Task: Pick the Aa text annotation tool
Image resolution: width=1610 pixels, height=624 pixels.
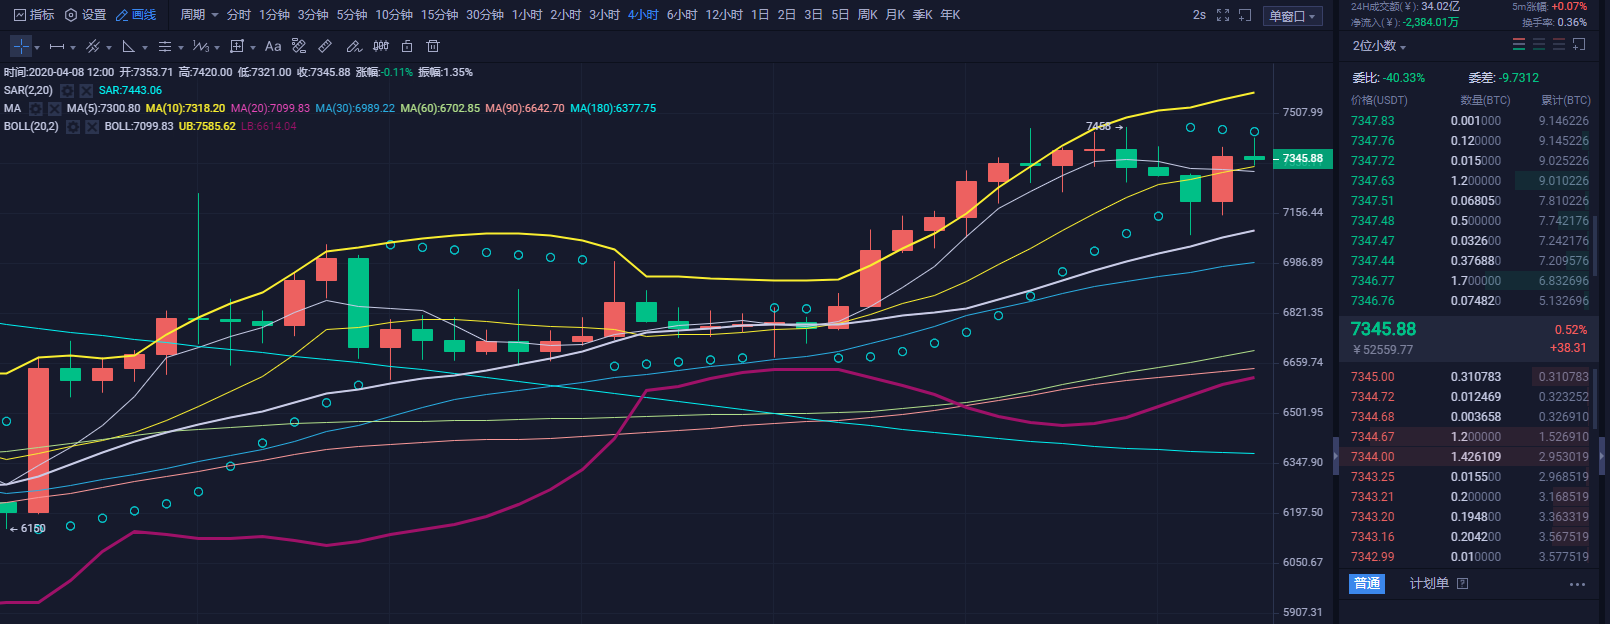Action: [x=273, y=46]
